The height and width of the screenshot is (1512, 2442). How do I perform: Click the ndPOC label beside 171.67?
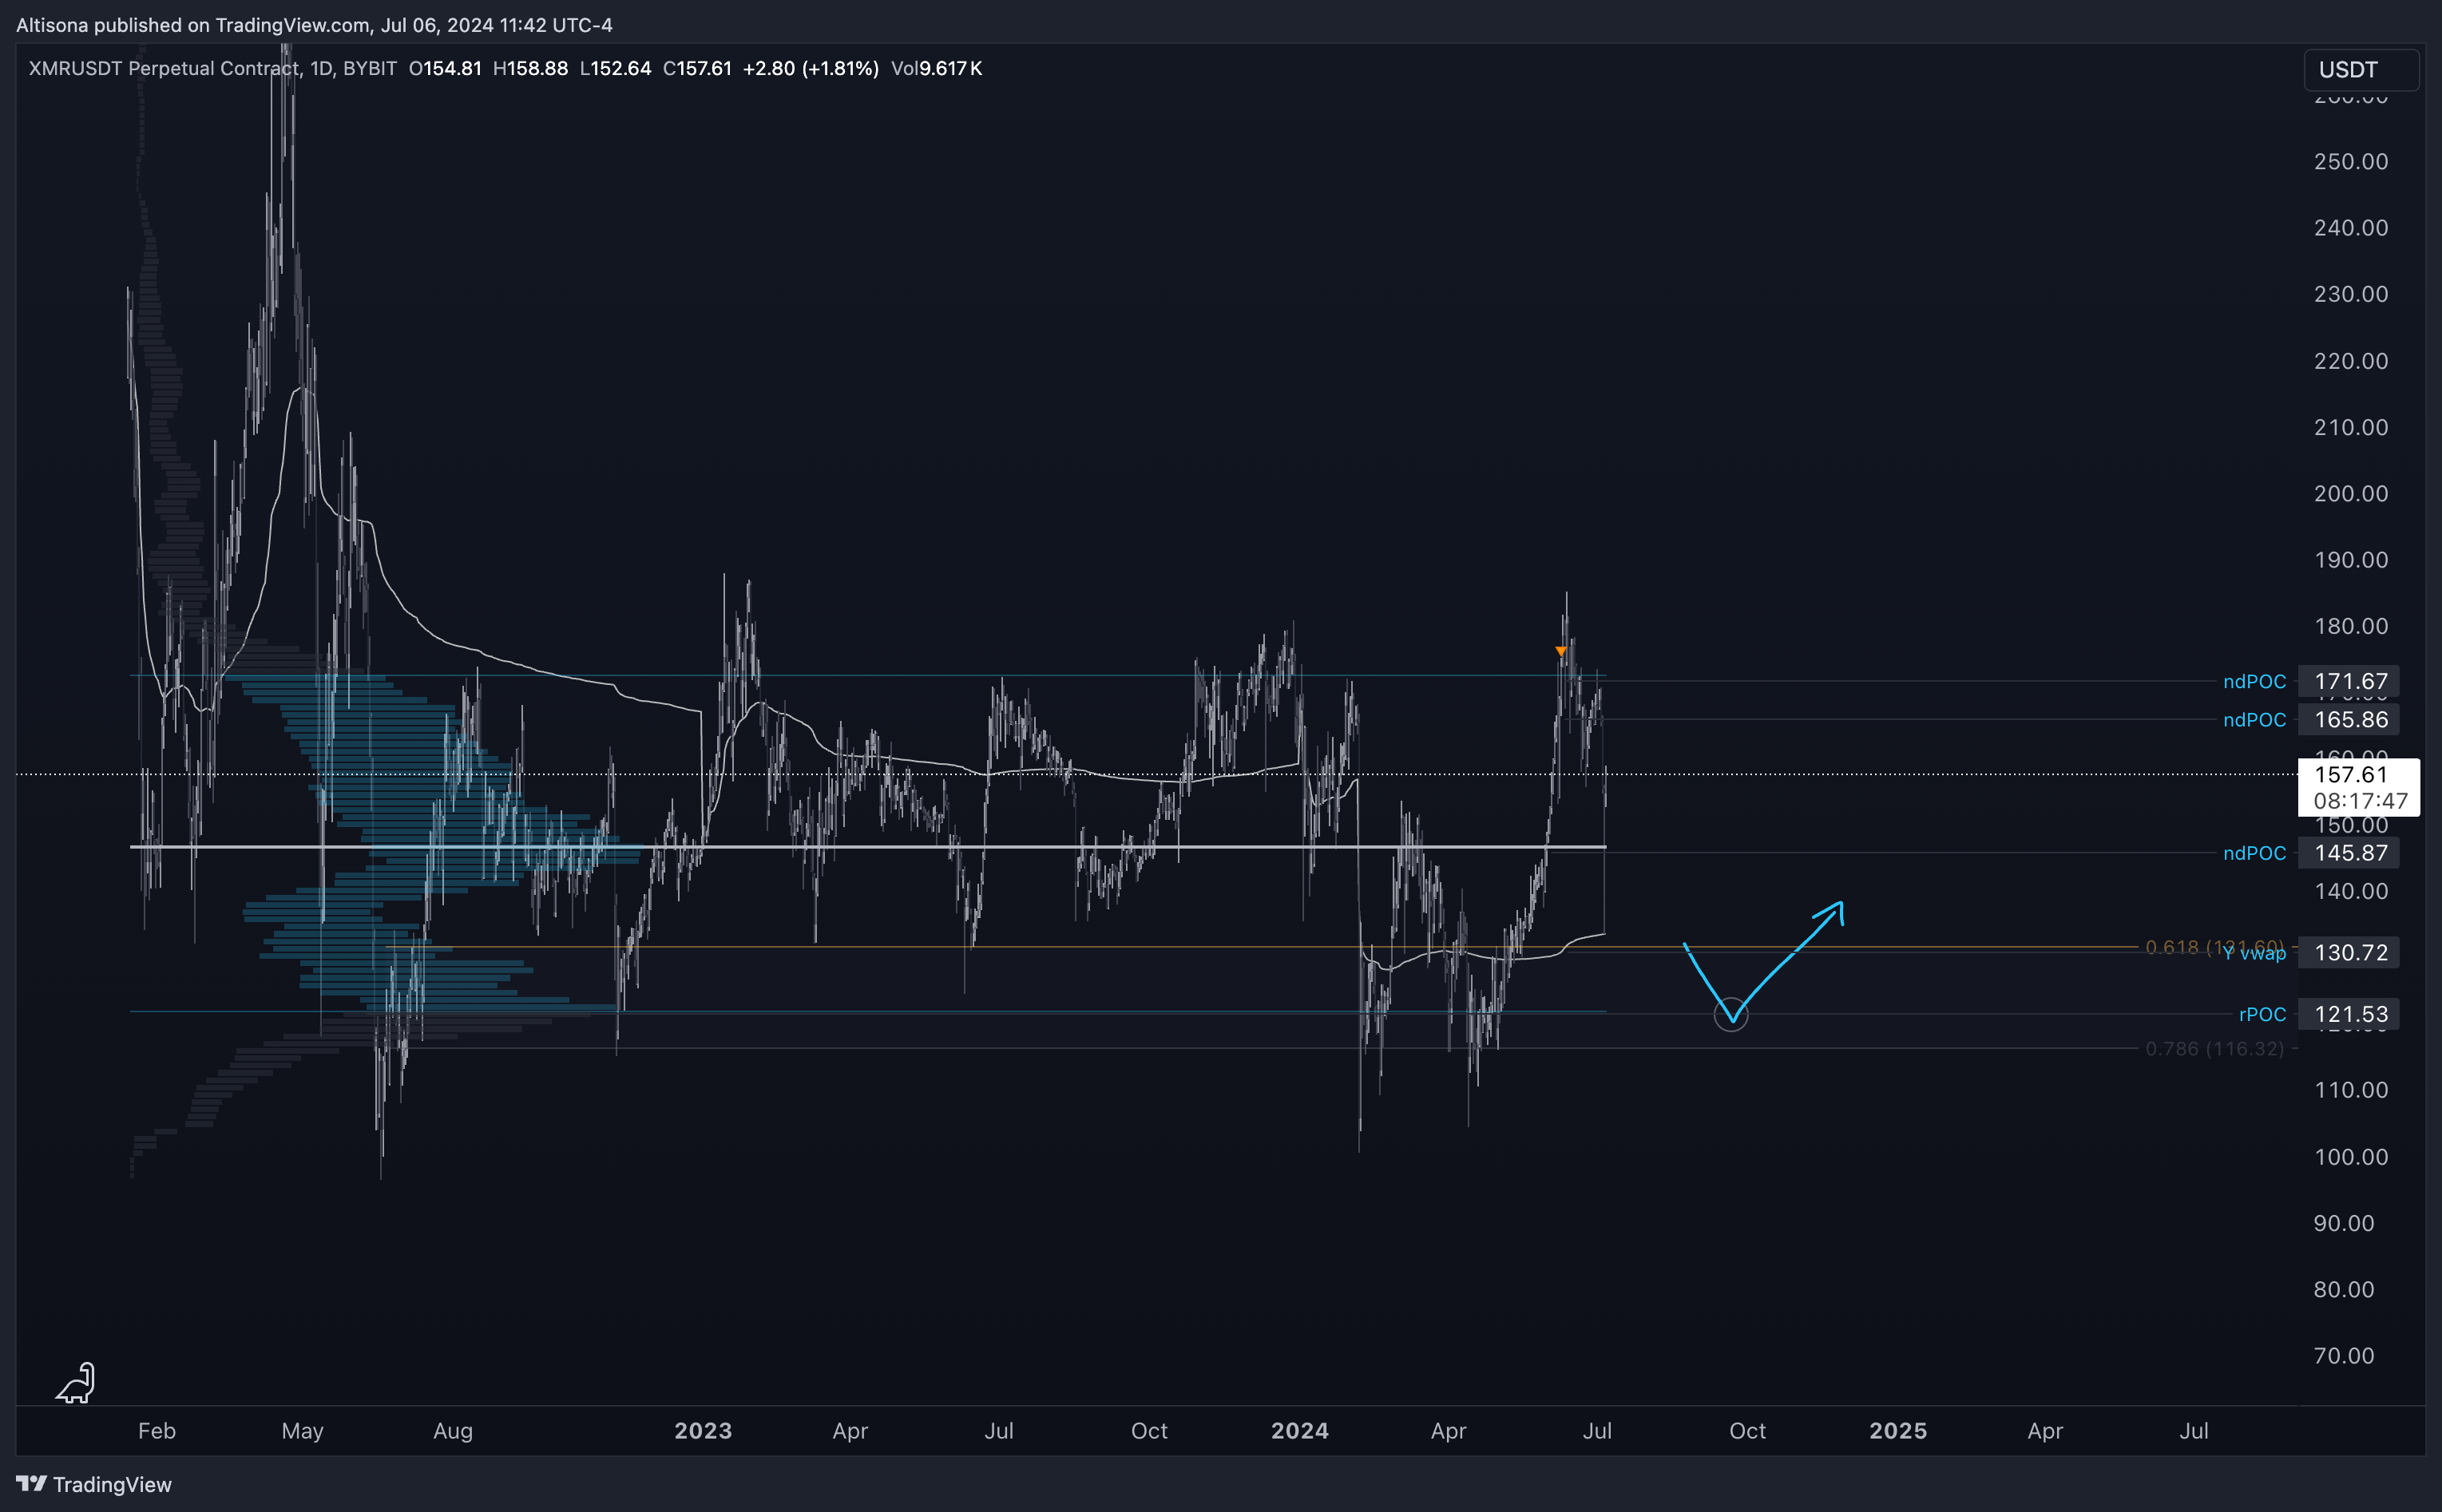tap(2254, 682)
